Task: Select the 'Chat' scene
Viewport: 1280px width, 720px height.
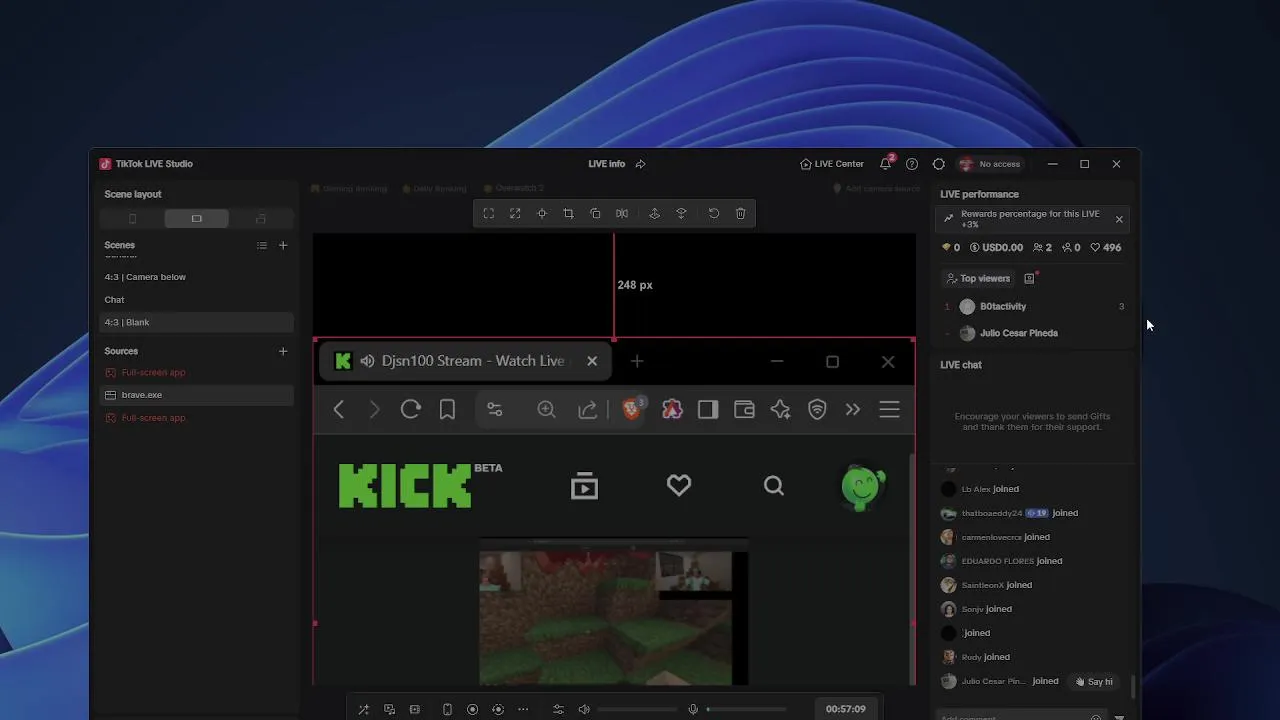Action: click(197, 300)
